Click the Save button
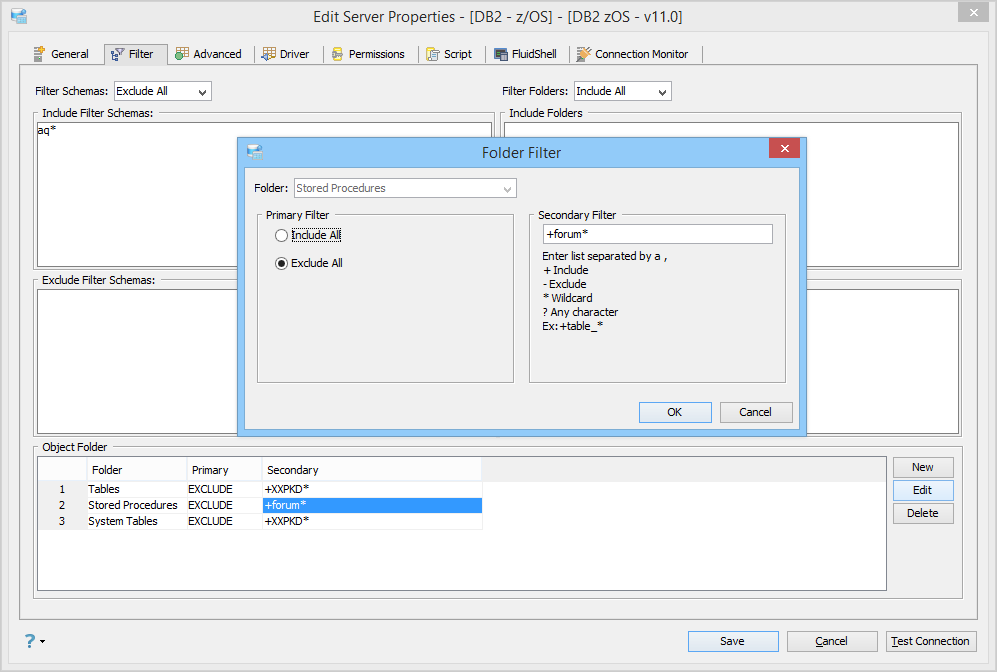Image resolution: width=997 pixels, height=672 pixels. coord(732,641)
